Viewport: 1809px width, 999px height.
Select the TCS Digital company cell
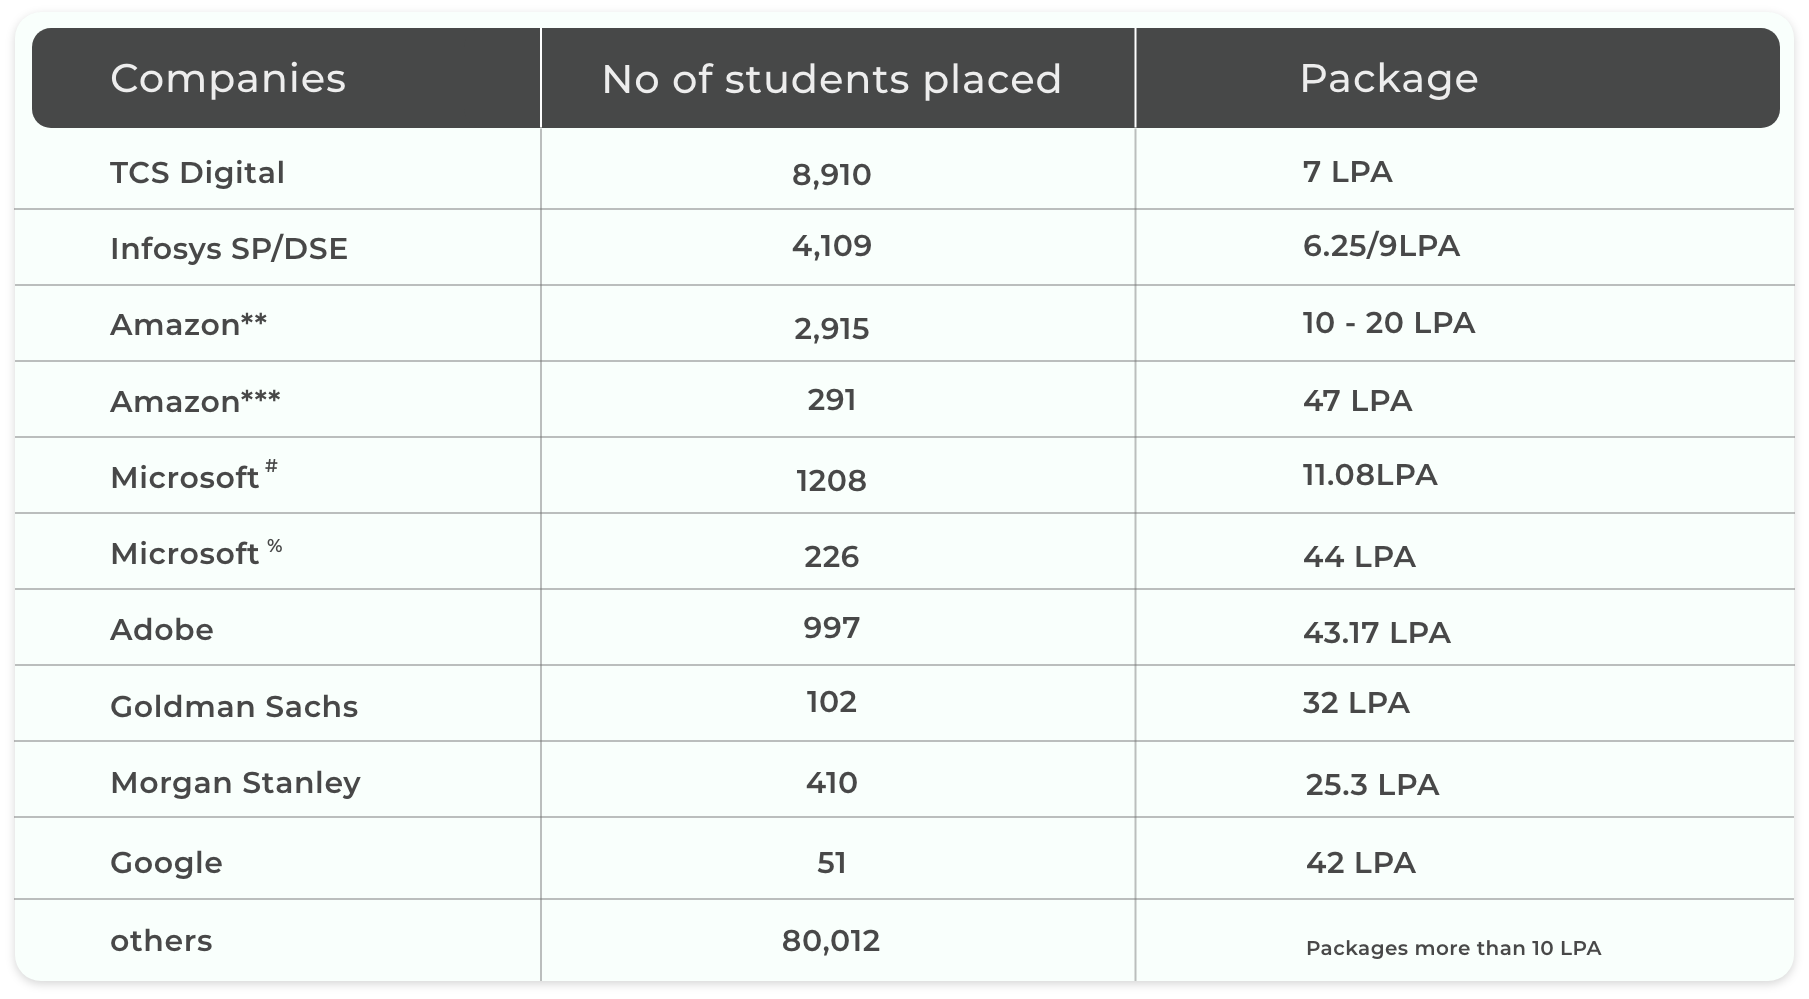(x=197, y=173)
